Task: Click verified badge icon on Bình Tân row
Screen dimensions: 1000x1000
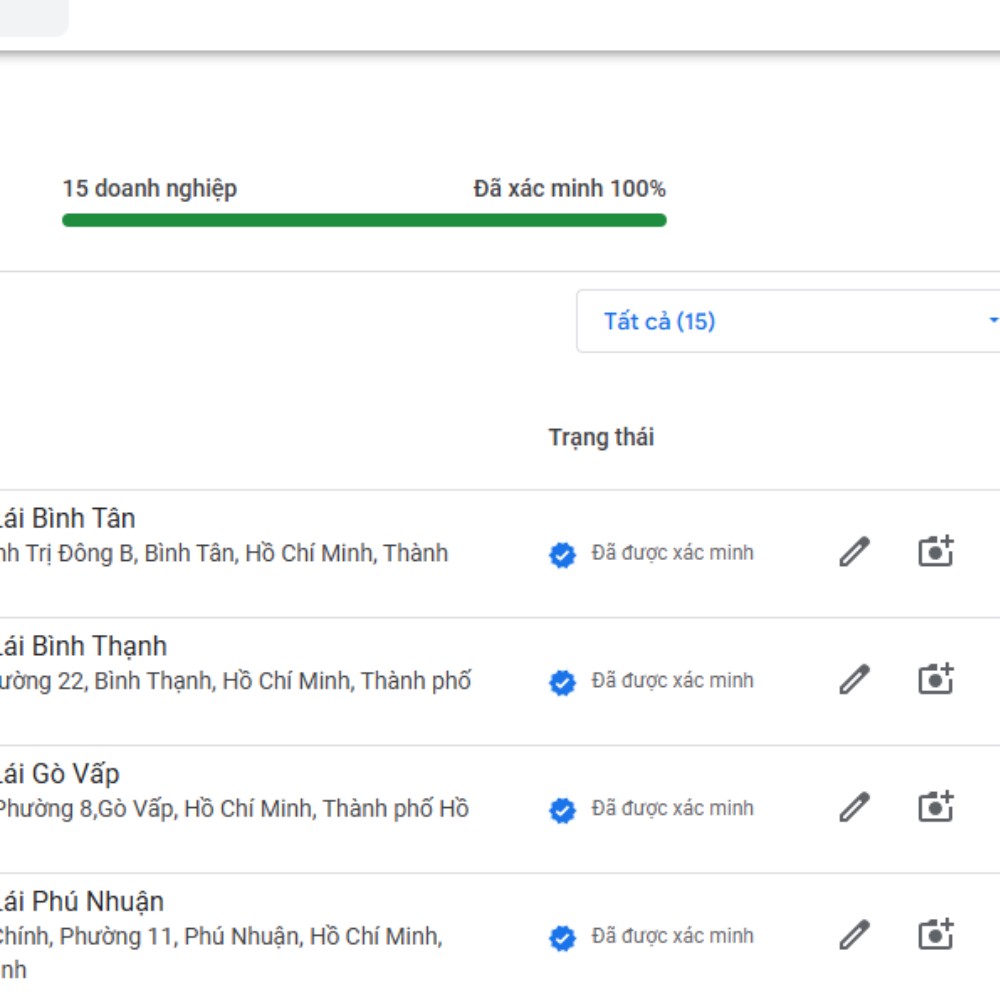Action: click(x=563, y=555)
